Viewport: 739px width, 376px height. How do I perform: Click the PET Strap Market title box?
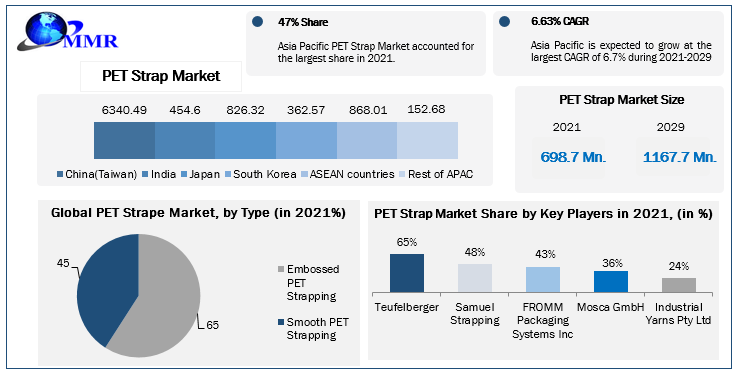point(161,76)
